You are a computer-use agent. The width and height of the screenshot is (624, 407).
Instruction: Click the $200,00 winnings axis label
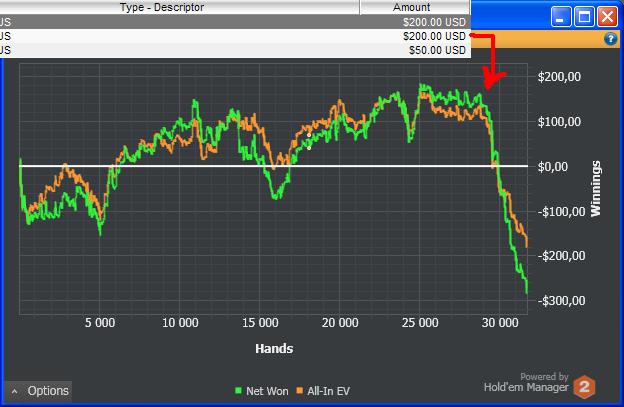click(559, 77)
